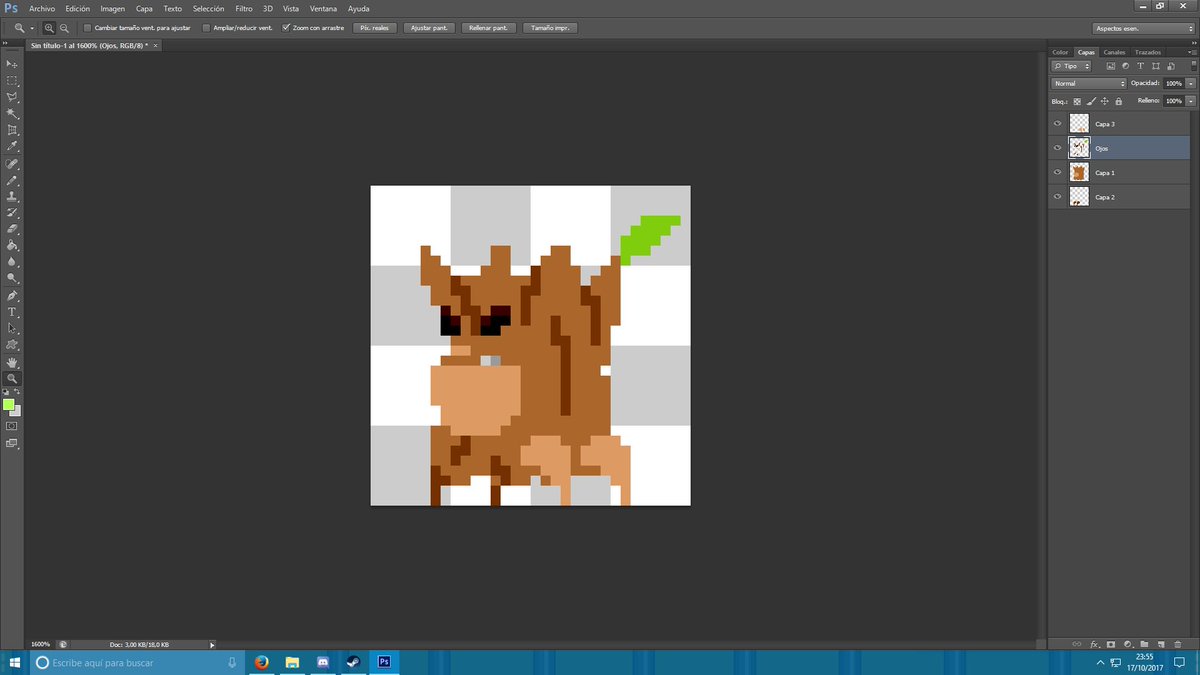Image resolution: width=1200 pixels, height=675 pixels.
Task: Lock all padlock icon
Action: point(1119,101)
